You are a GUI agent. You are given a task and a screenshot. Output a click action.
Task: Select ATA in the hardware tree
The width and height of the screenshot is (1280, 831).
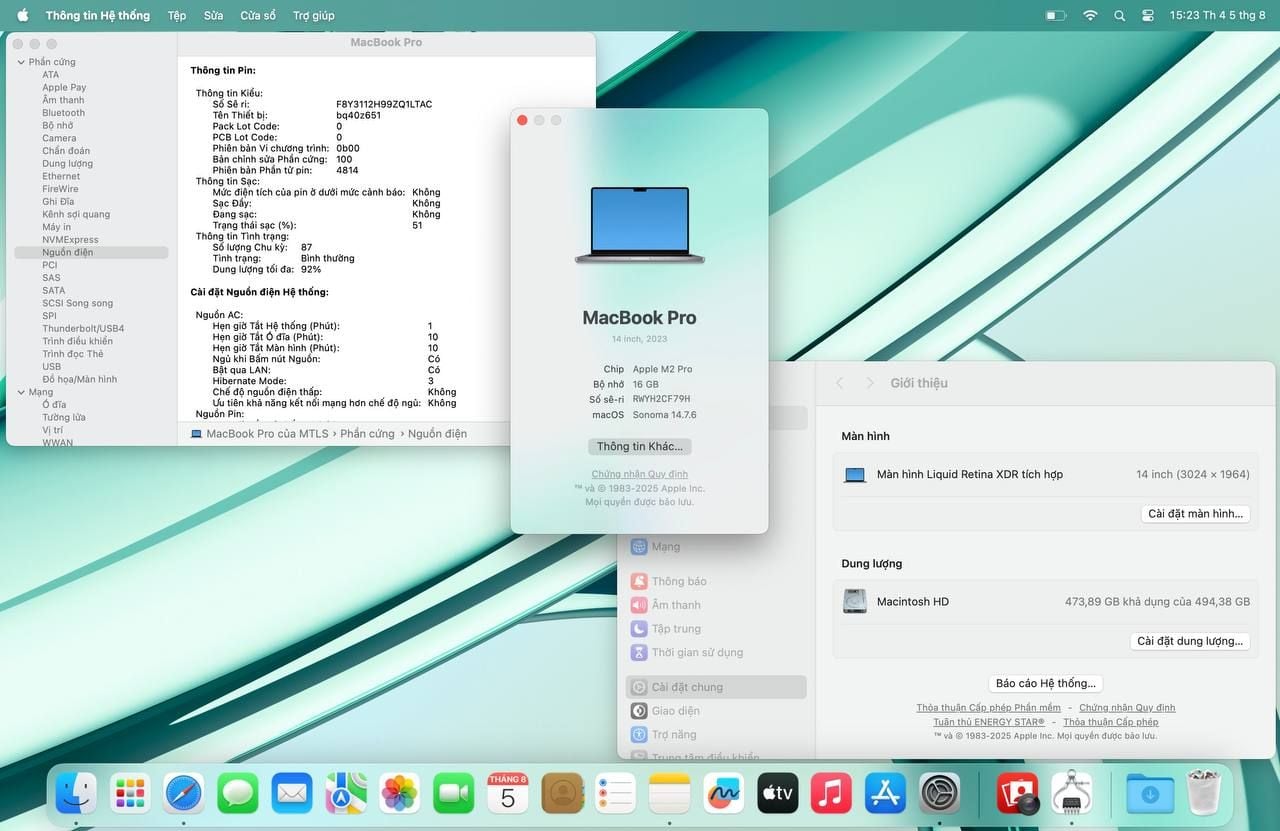(50, 75)
